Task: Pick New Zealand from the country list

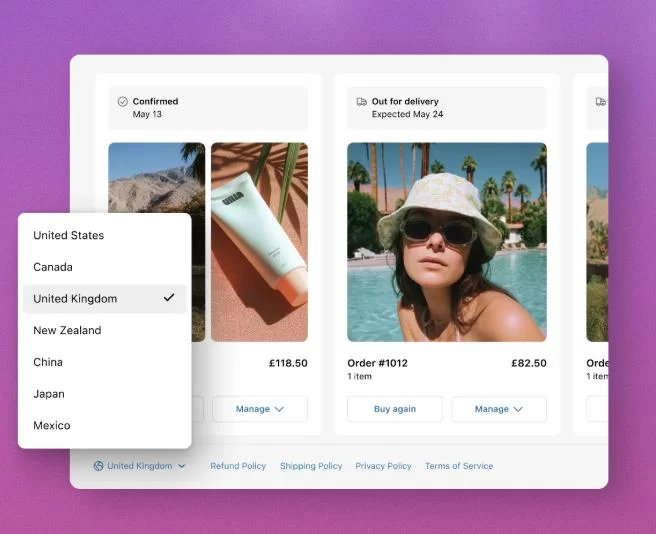Action: 67,330
